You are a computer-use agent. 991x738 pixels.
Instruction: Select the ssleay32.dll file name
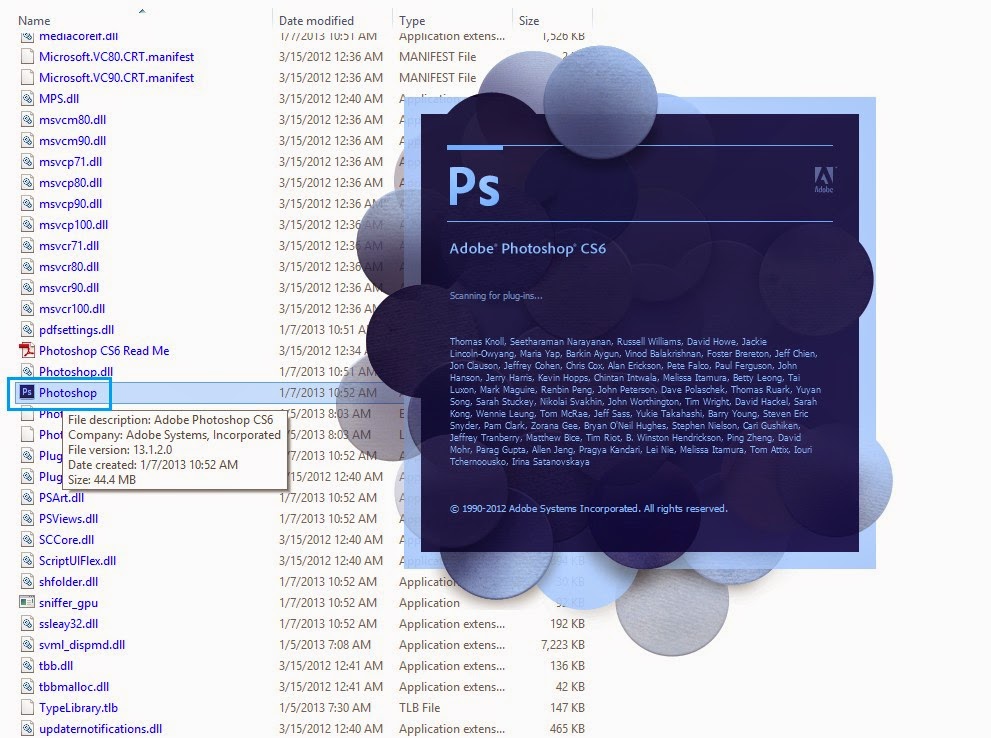(68, 624)
